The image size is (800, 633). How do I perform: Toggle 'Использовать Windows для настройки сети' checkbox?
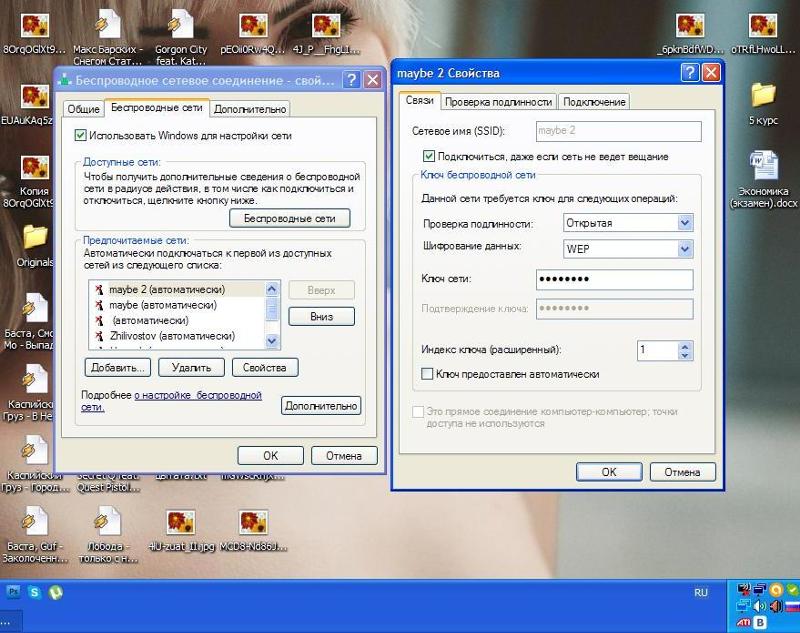click(x=80, y=135)
